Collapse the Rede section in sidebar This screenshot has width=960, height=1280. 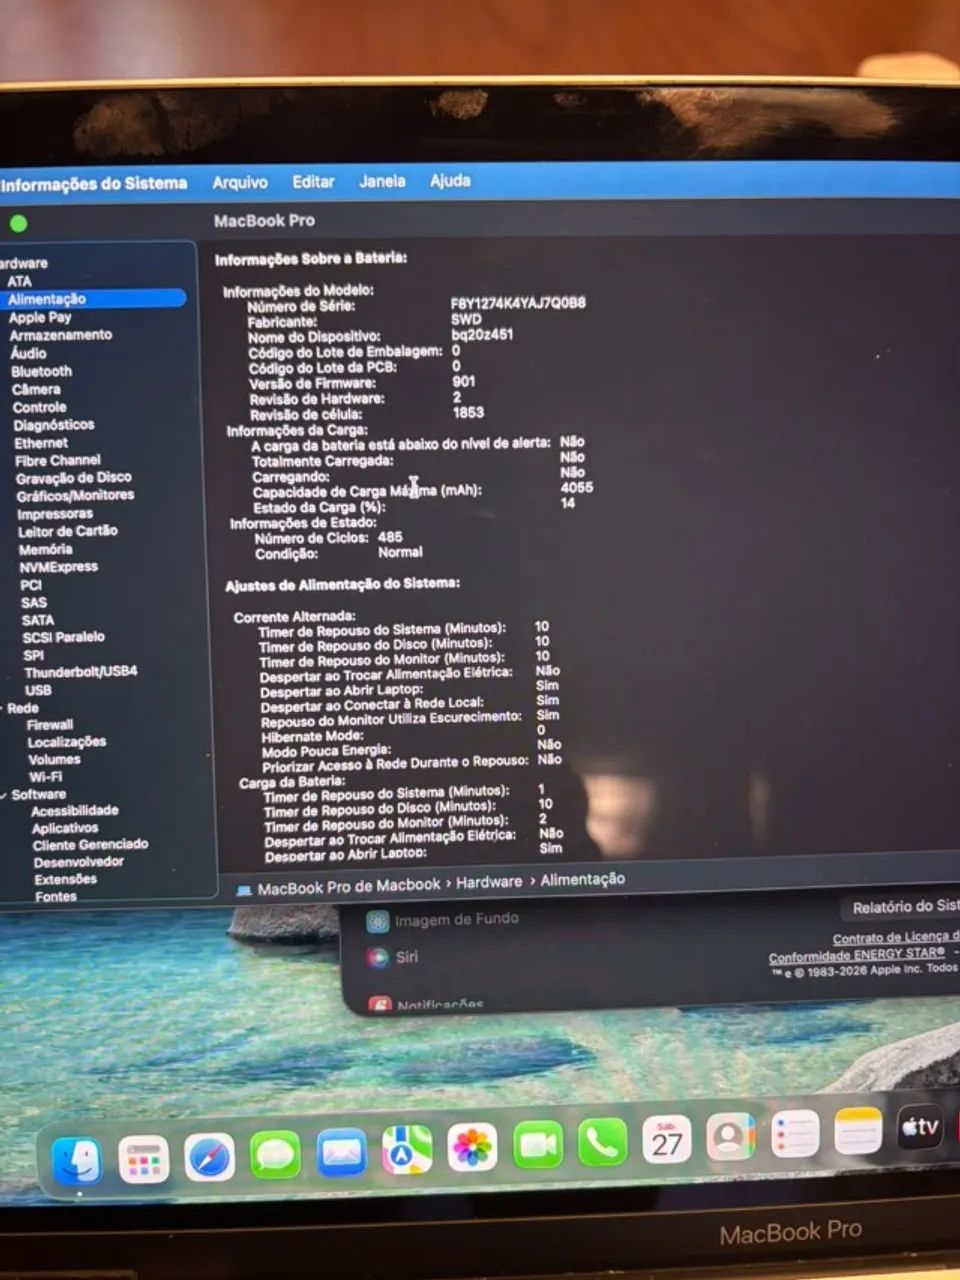[x=3, y=708]
